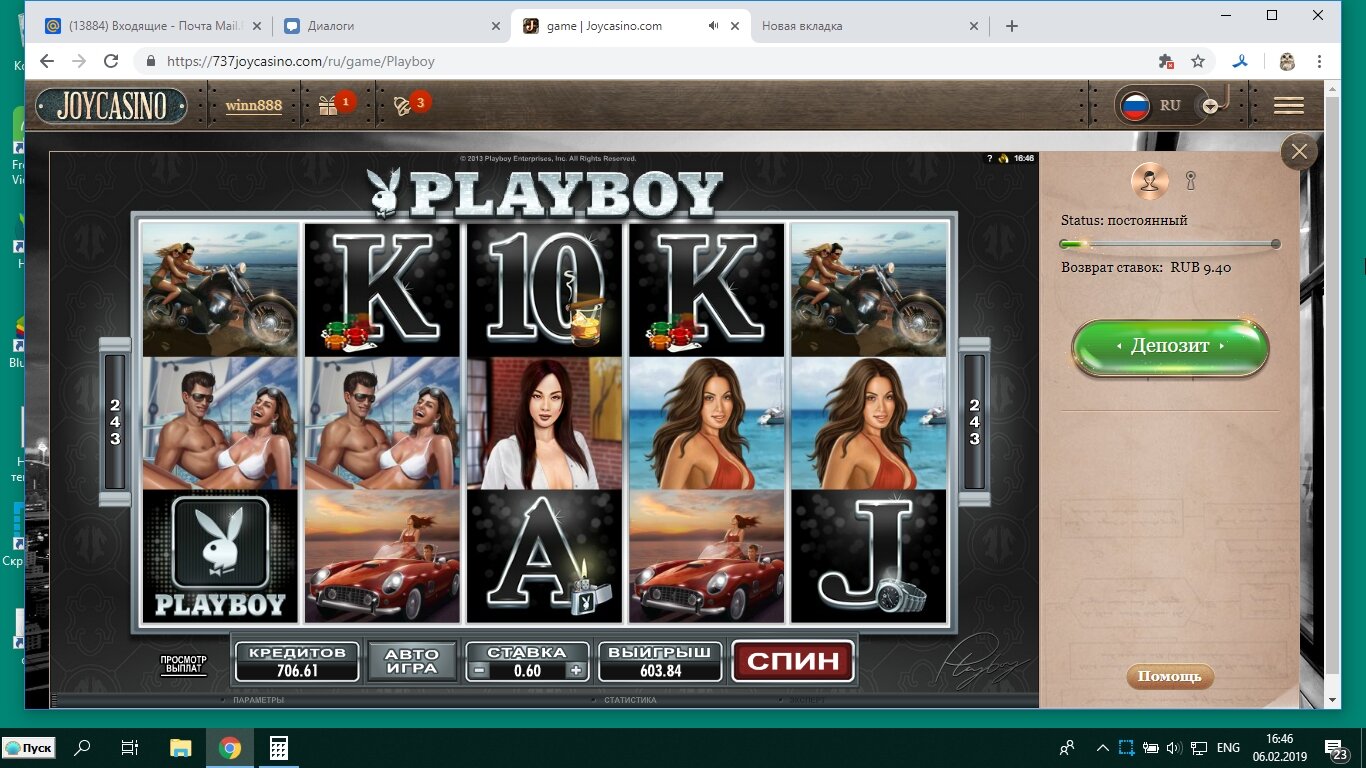Image resolution: width=1366 pixels, height=768 pixels.
Task: Click the notifications icon with badge 3
Action: point(403,105)
